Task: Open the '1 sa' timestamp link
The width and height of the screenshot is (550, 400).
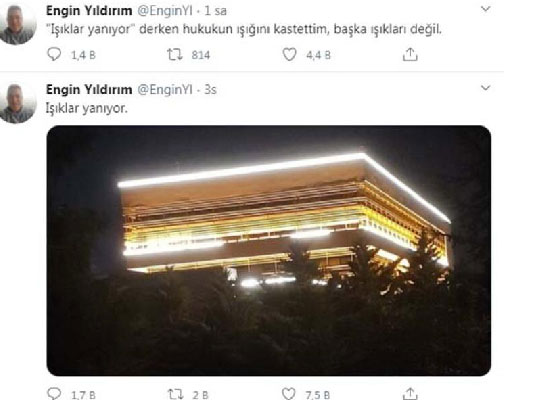Action: [215, 11]
